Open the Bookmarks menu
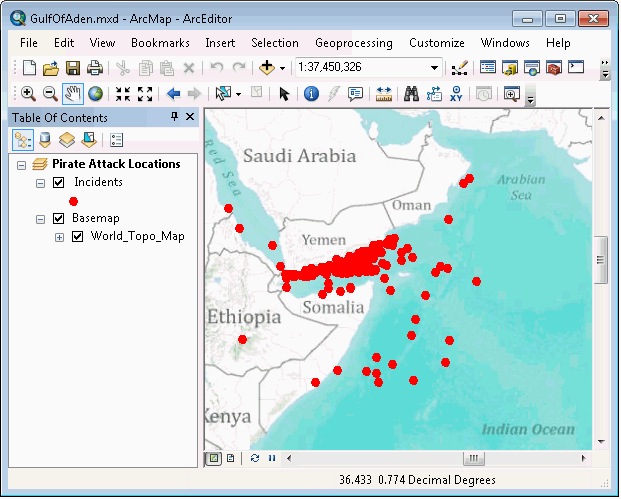 tap(160, 43)
